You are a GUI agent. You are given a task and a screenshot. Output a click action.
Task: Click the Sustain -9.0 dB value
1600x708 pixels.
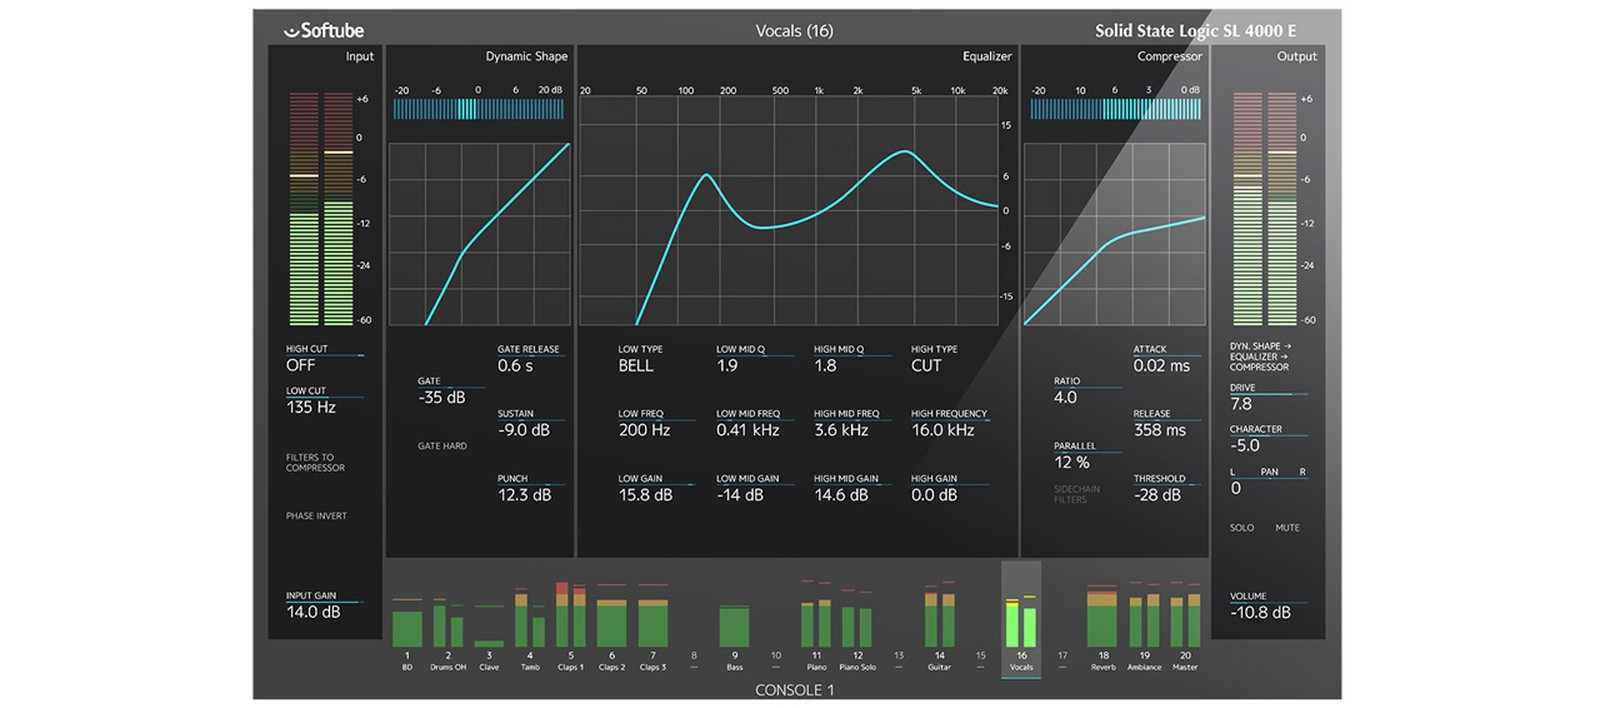524,430
